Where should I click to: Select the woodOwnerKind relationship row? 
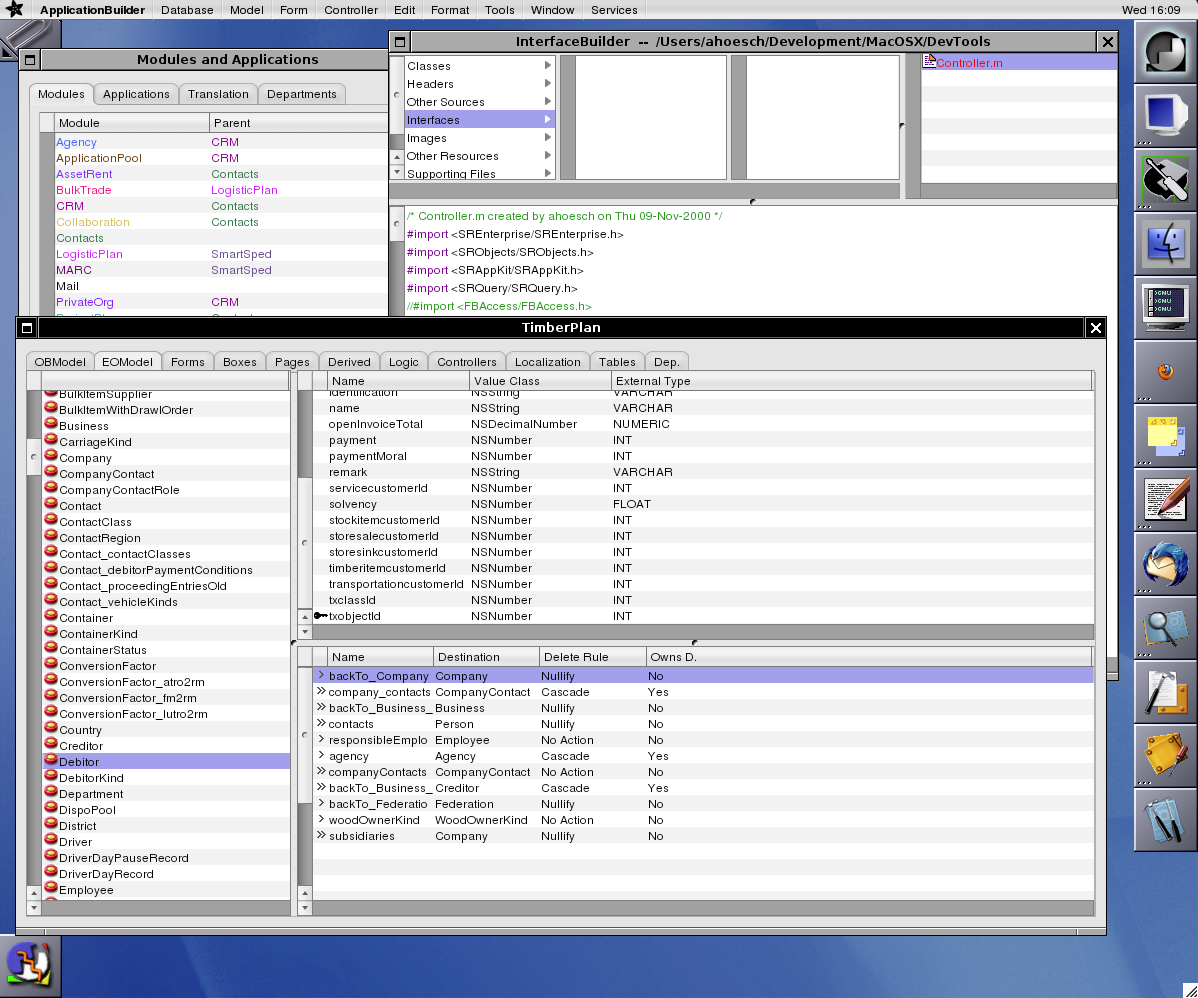pos(703,820)
